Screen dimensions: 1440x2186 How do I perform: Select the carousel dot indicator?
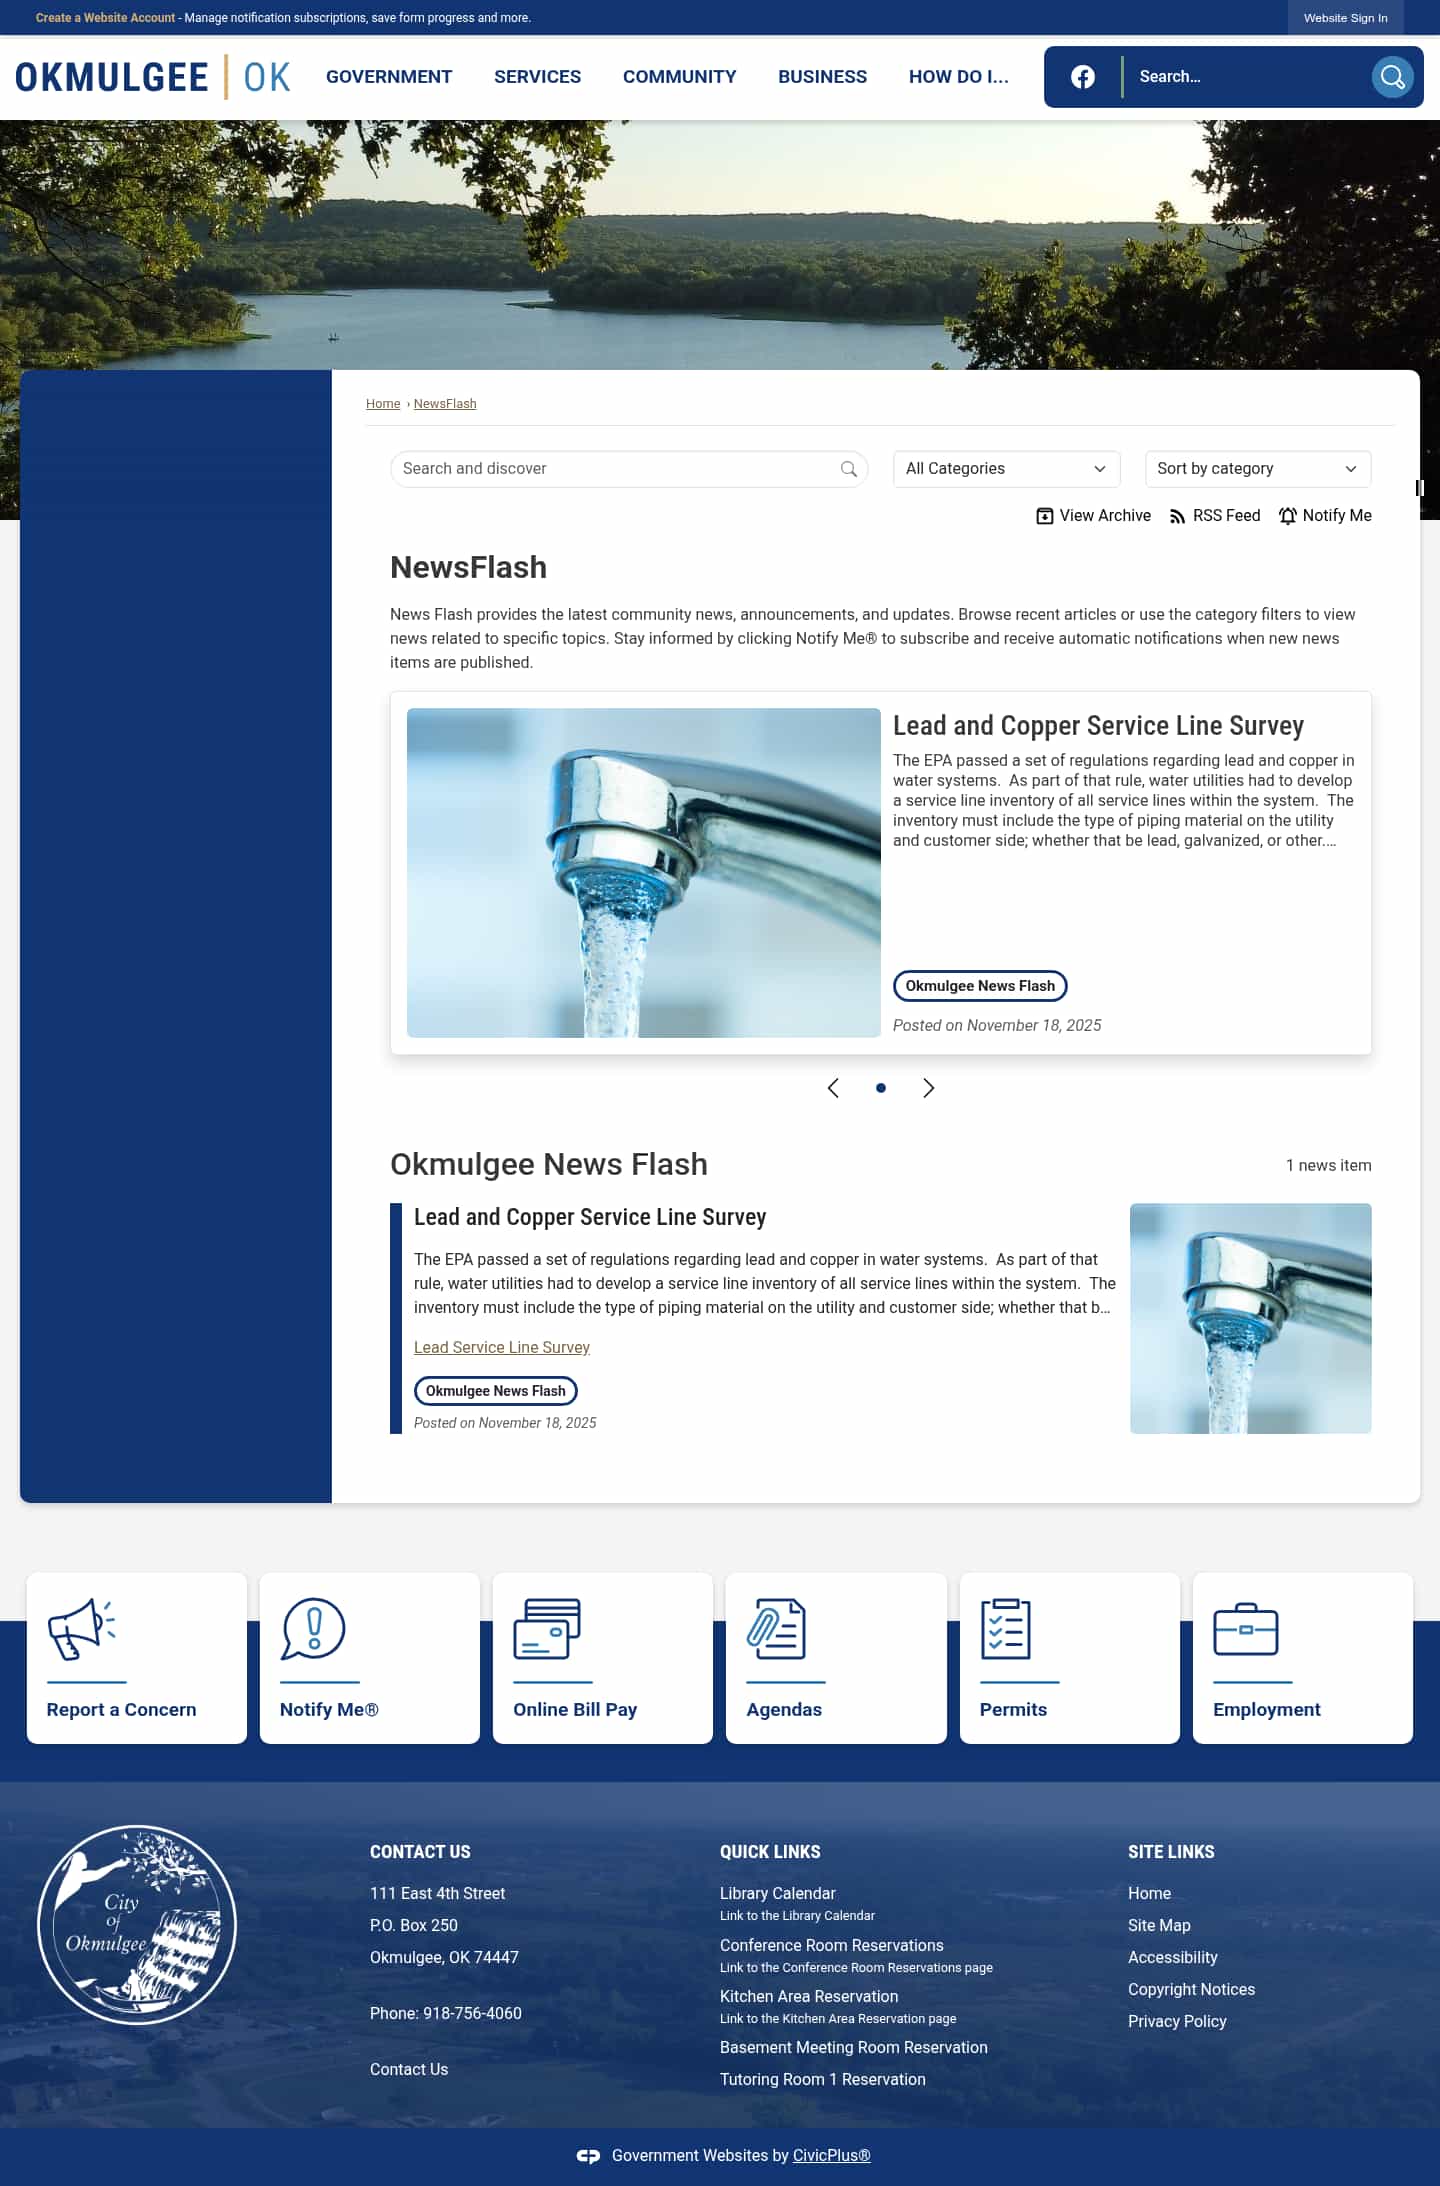click(881, 1088)
